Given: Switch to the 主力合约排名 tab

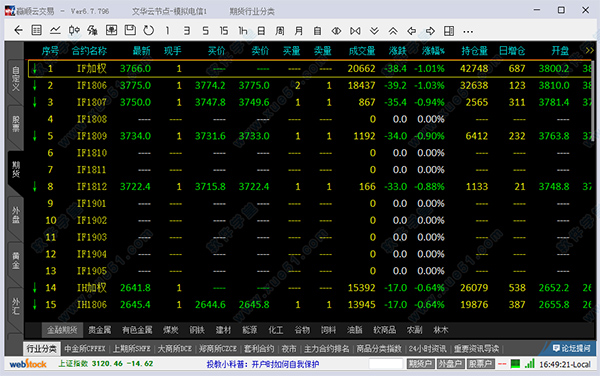Looking at the screenshot, I should click(x=326, y=349).
